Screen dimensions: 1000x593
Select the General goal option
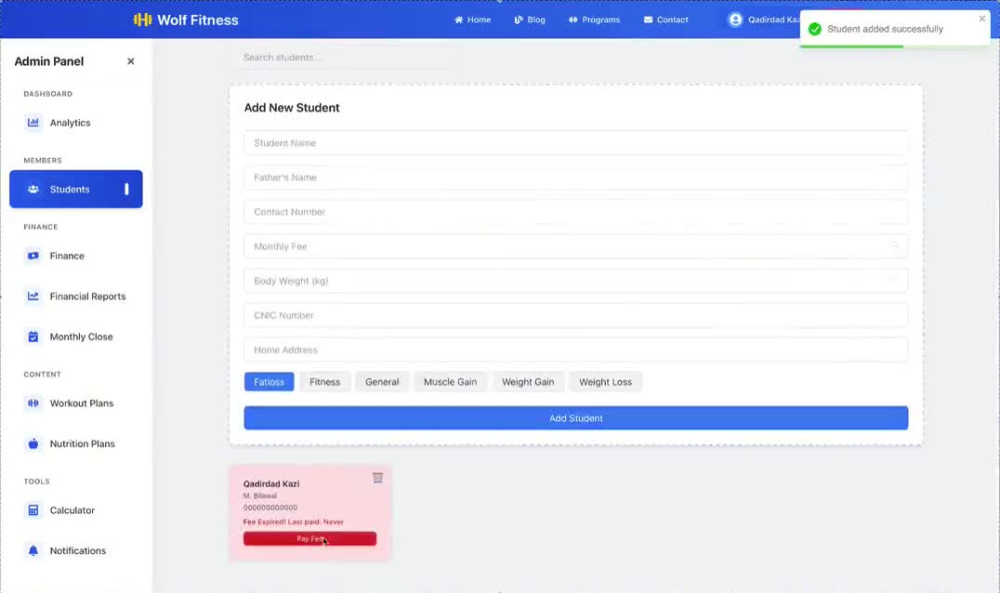382,382
